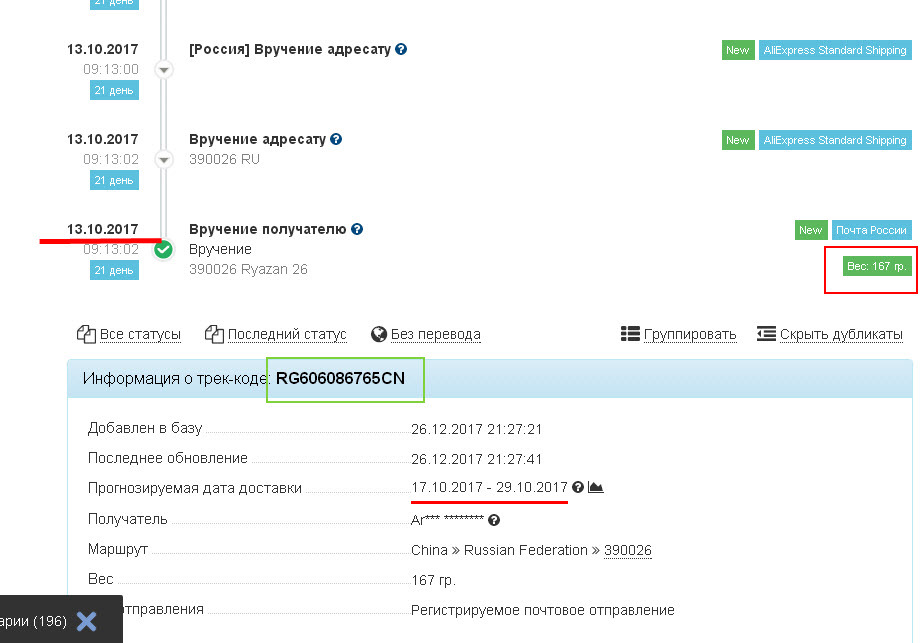Open postal code 390026 route link
The height and width of the screenshot is (643, 920).
point(627,550)
